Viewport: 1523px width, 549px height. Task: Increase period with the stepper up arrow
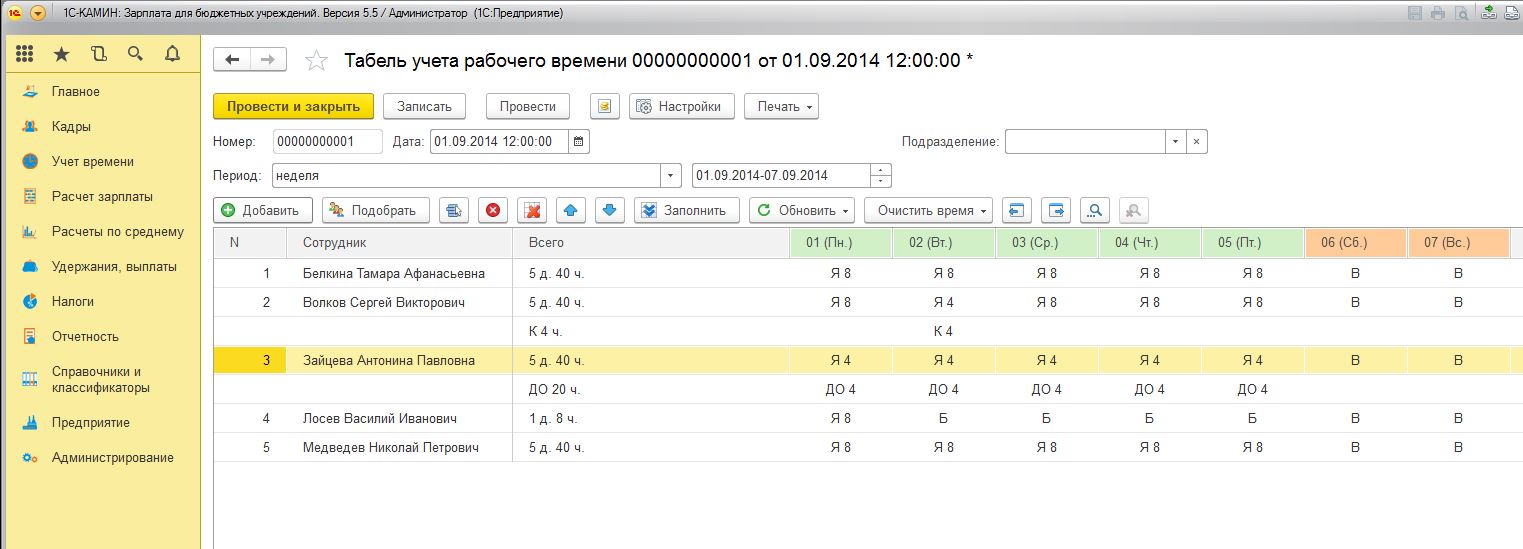click(x=881, y=170)
